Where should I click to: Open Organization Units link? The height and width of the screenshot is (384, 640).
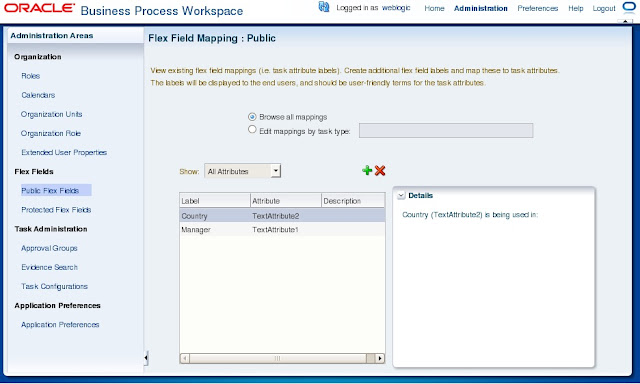click(51, 114)
